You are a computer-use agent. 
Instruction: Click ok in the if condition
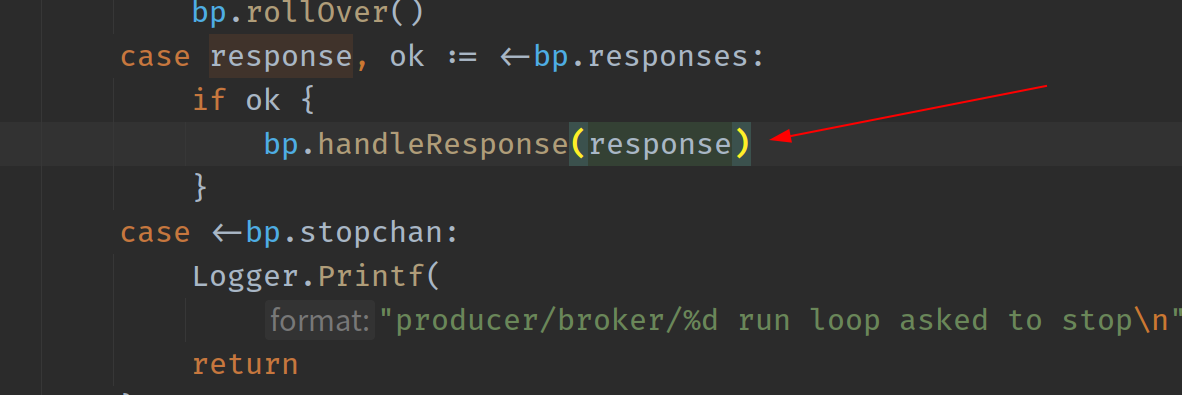pyautogui.click(x=263, y=100)
